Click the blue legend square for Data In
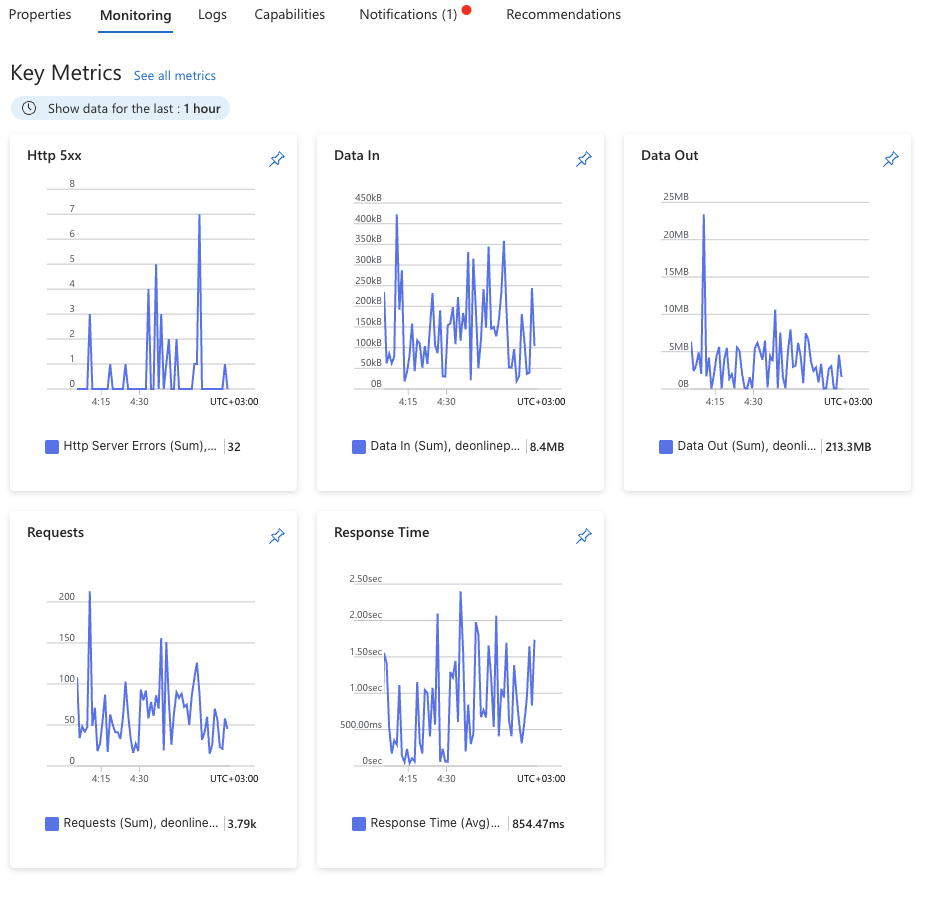928x897 pixels. click(359, 446)
